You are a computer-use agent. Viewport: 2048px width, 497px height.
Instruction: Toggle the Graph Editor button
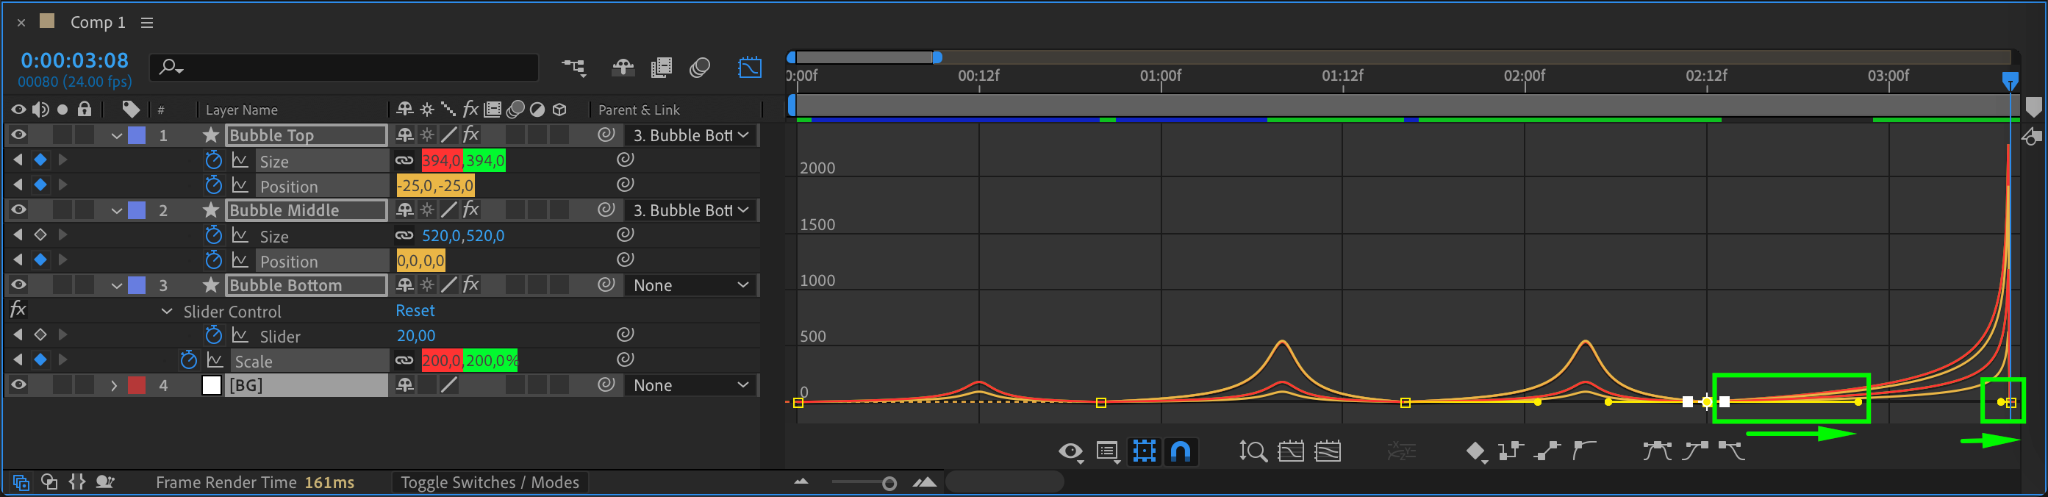(x=750, y=67)
